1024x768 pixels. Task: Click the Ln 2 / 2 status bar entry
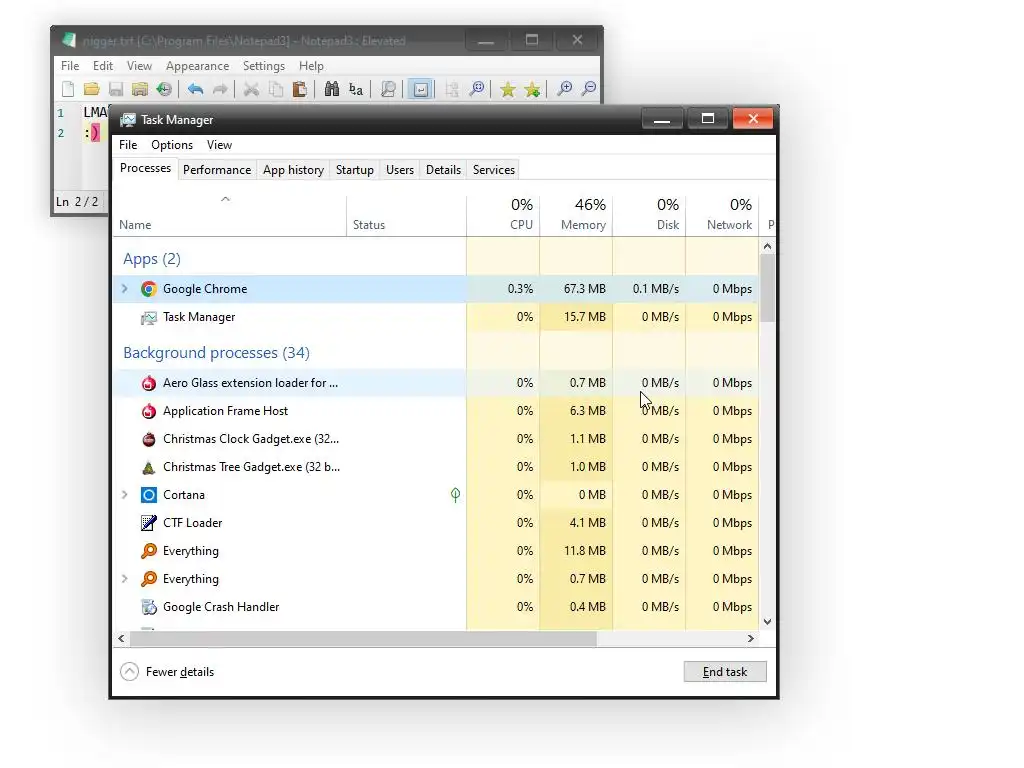77,202
